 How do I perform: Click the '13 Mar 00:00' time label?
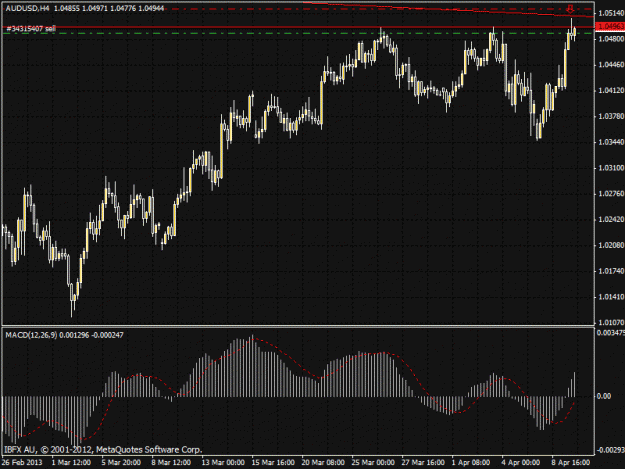pyautogui.click(x=223, y=463)
